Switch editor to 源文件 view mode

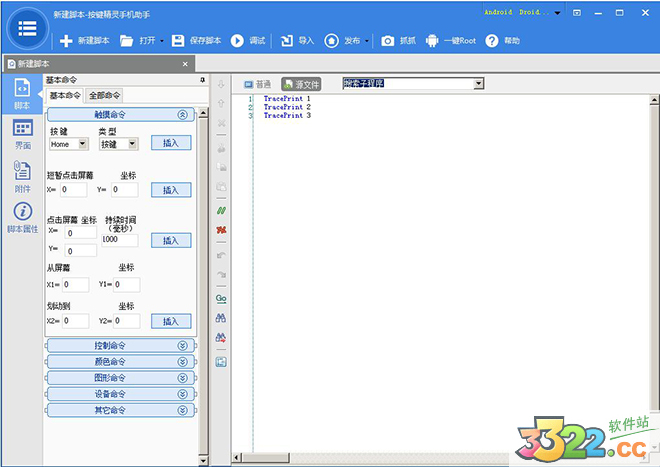pos(302,84)
